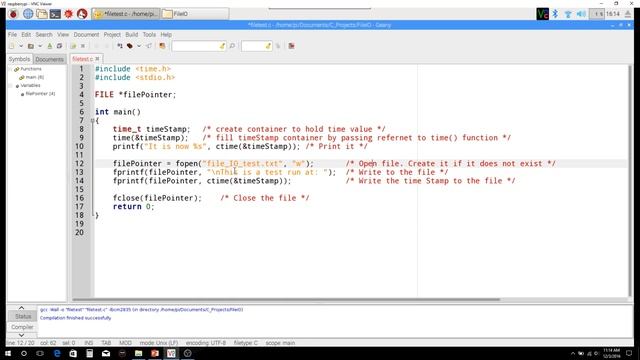Click the Open file toolbar icon

(x=31, y=46)
